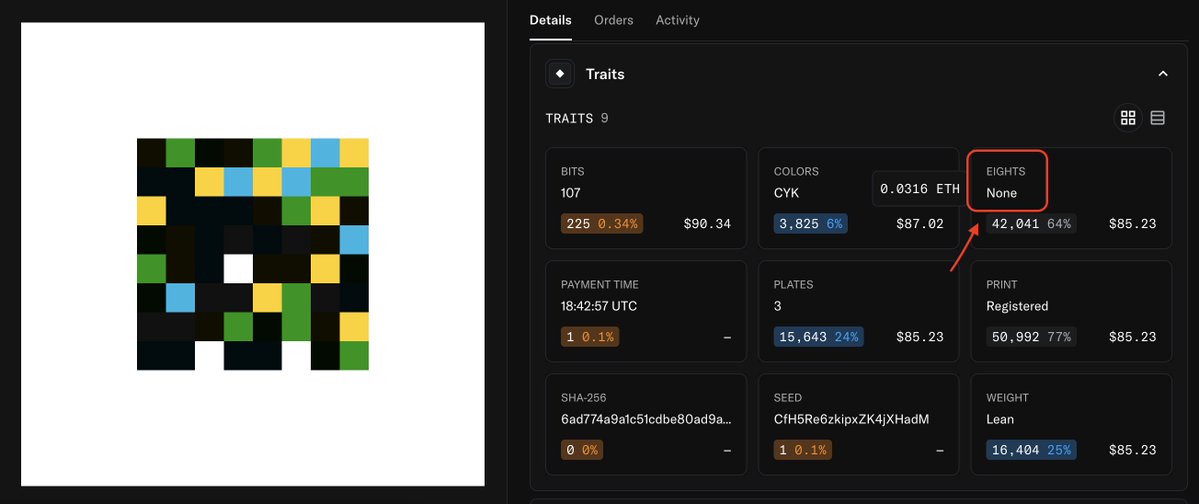The image size is (1199, 504).
Task: Click the 0 0% badge under SHA-256
Action: (582, 450)
